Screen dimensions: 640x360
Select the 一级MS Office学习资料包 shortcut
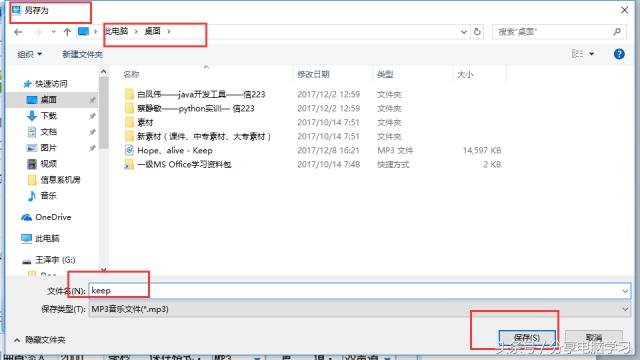(x=184, y=164)
